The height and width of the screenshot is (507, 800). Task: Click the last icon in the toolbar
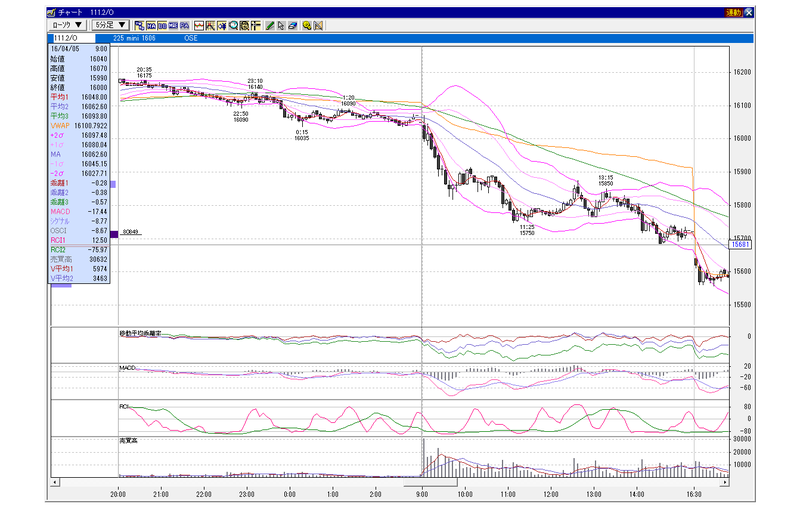click(x=318, y=26)
